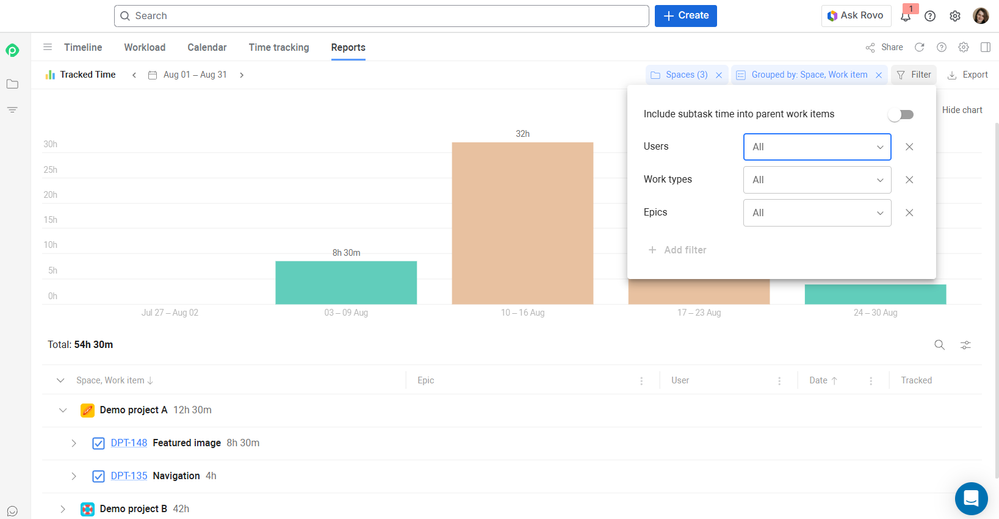Open the help icon in the tab bar
The image size is (999, 519).
(x=942, y=47)
